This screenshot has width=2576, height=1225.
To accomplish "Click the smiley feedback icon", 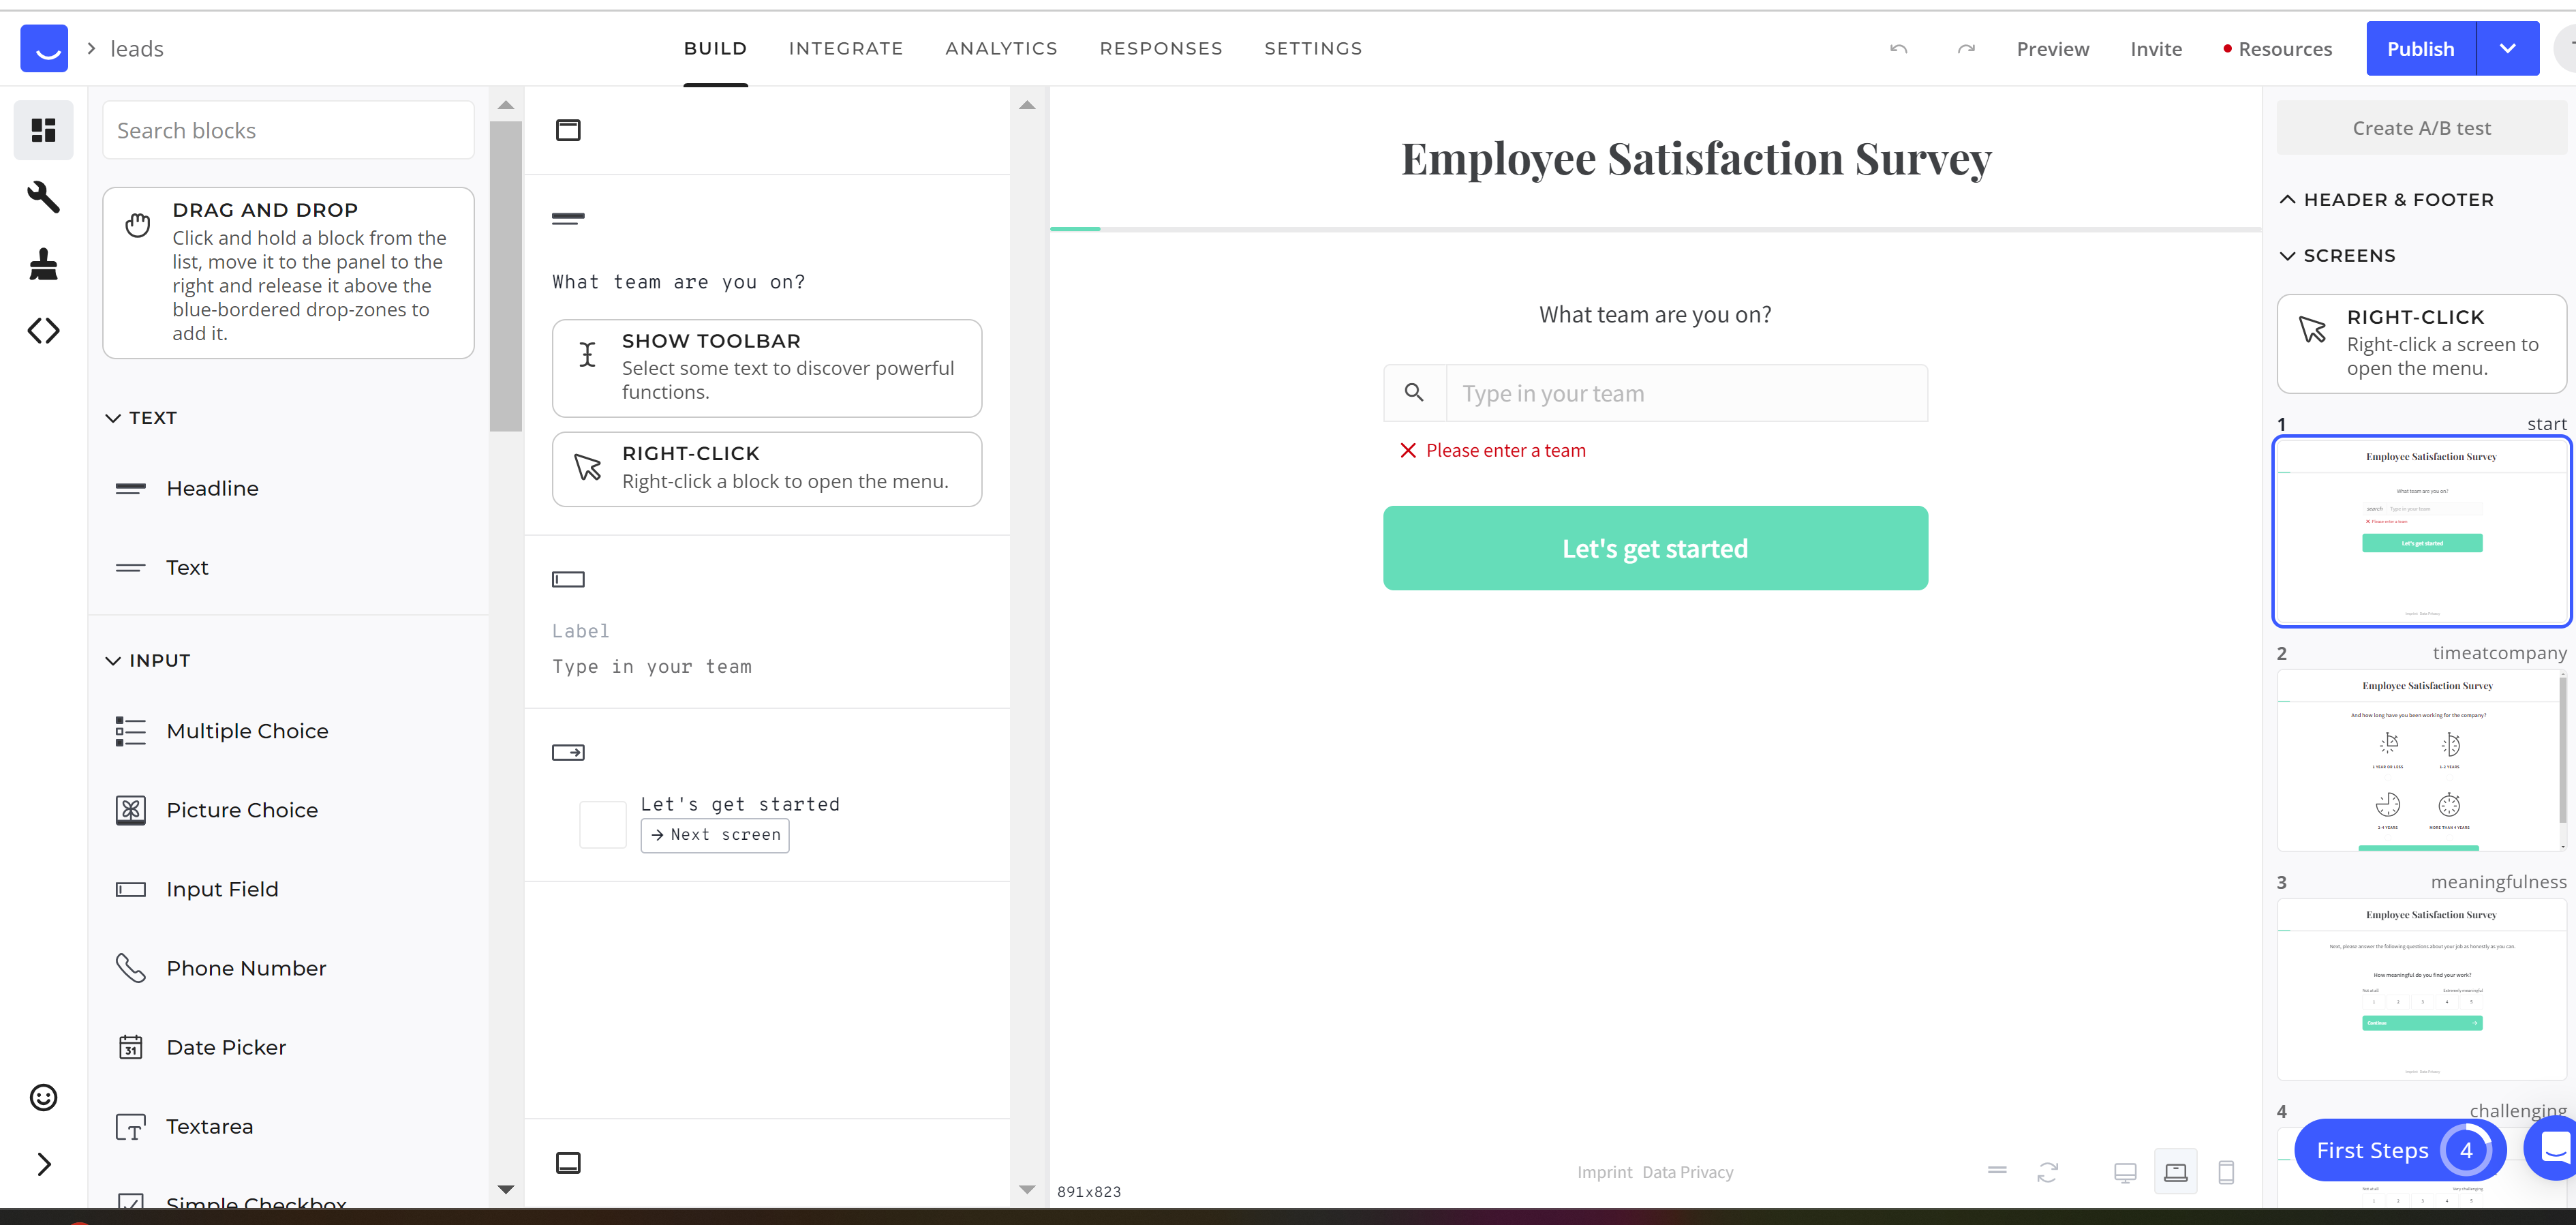I will [43, 1097].
